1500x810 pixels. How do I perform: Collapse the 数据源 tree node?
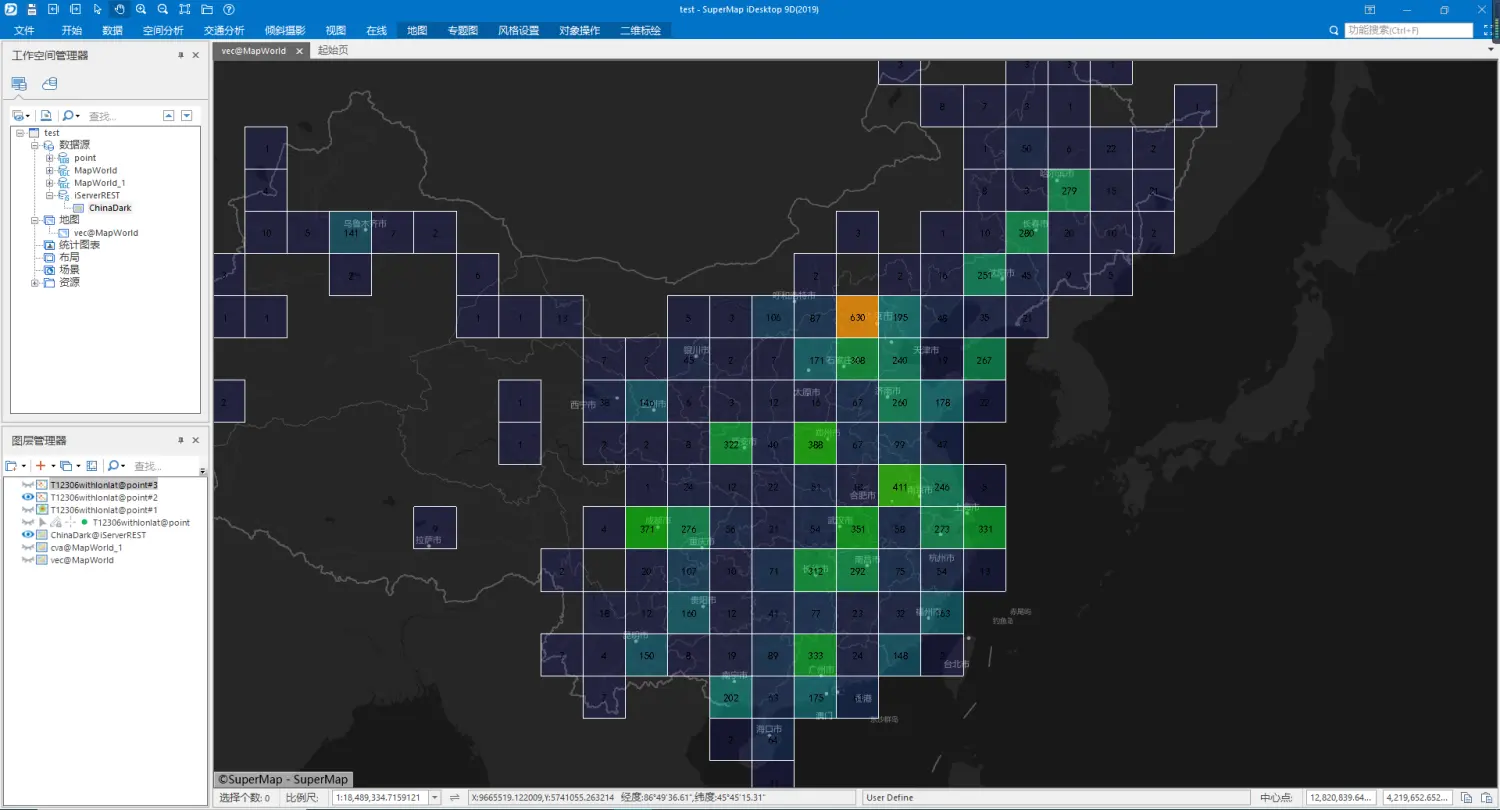point(34,145)
